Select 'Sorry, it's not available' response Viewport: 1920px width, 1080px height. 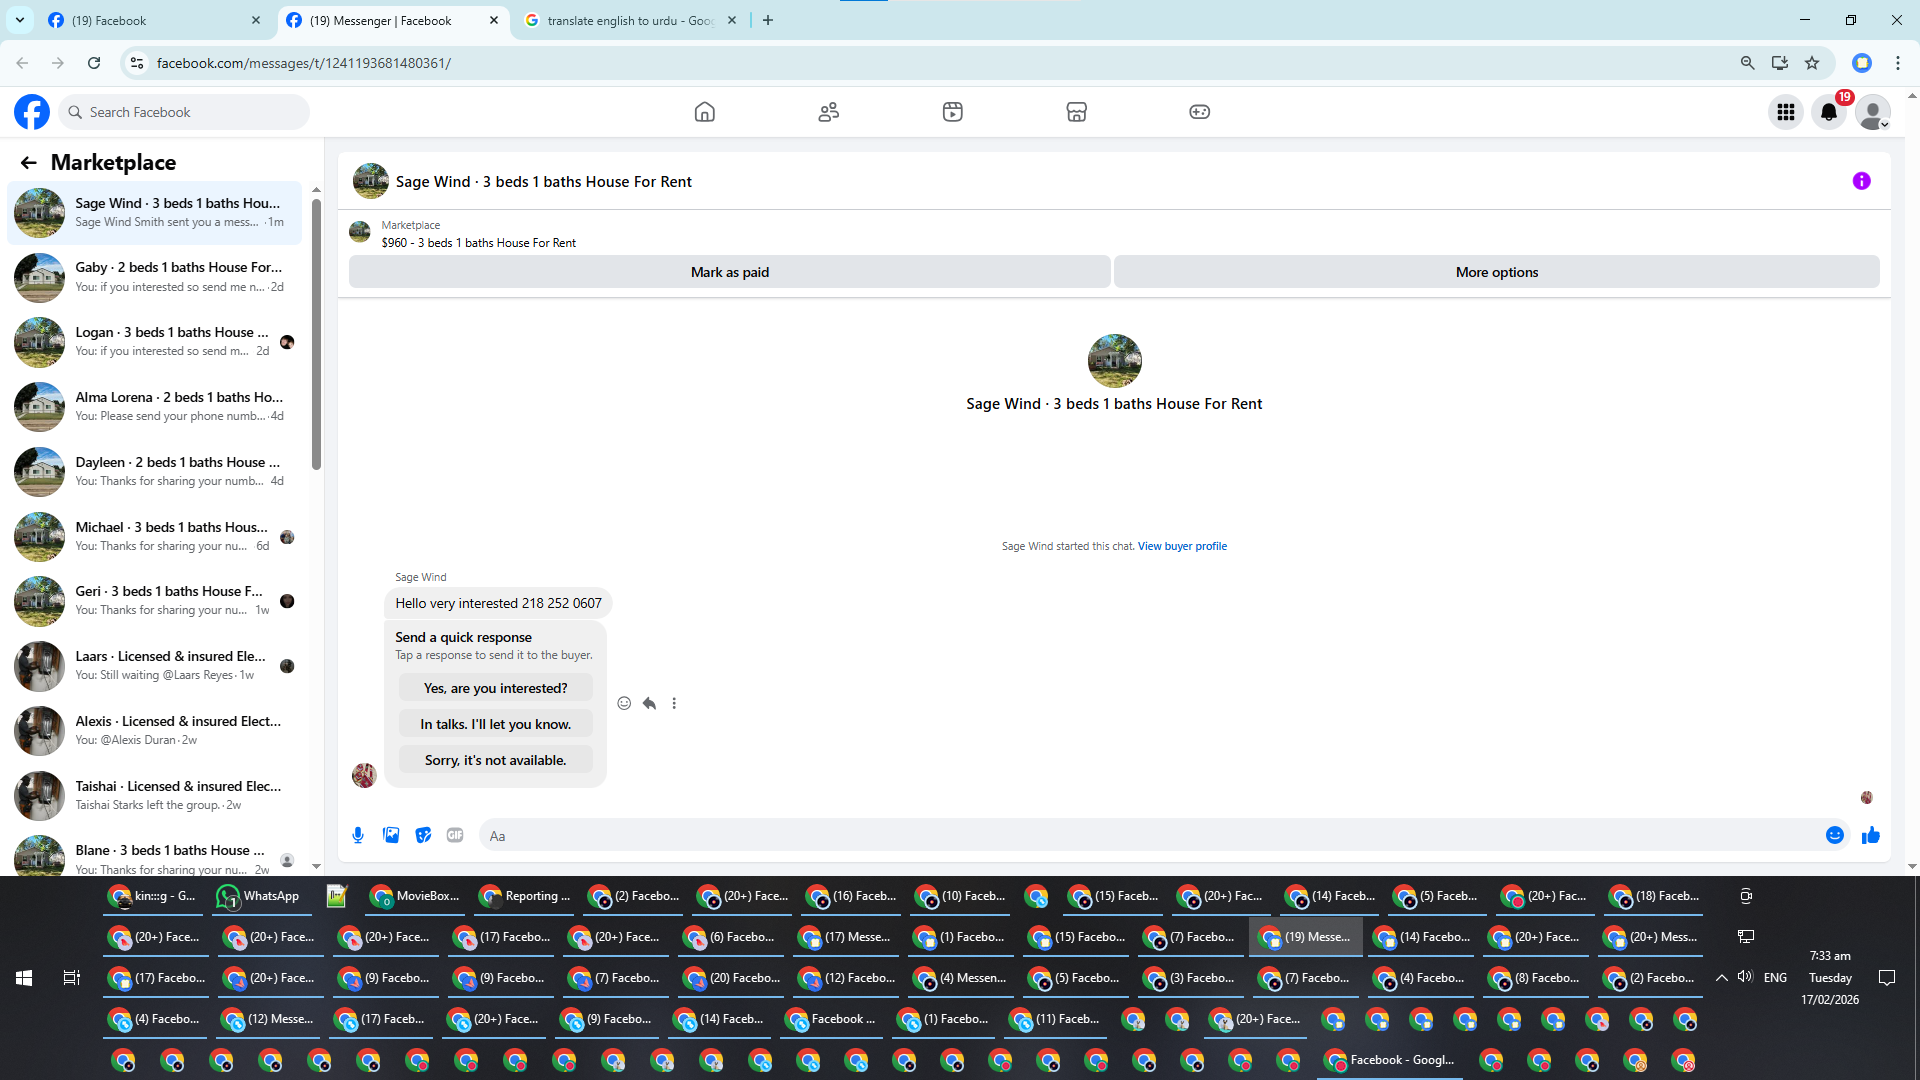point(495,760)
